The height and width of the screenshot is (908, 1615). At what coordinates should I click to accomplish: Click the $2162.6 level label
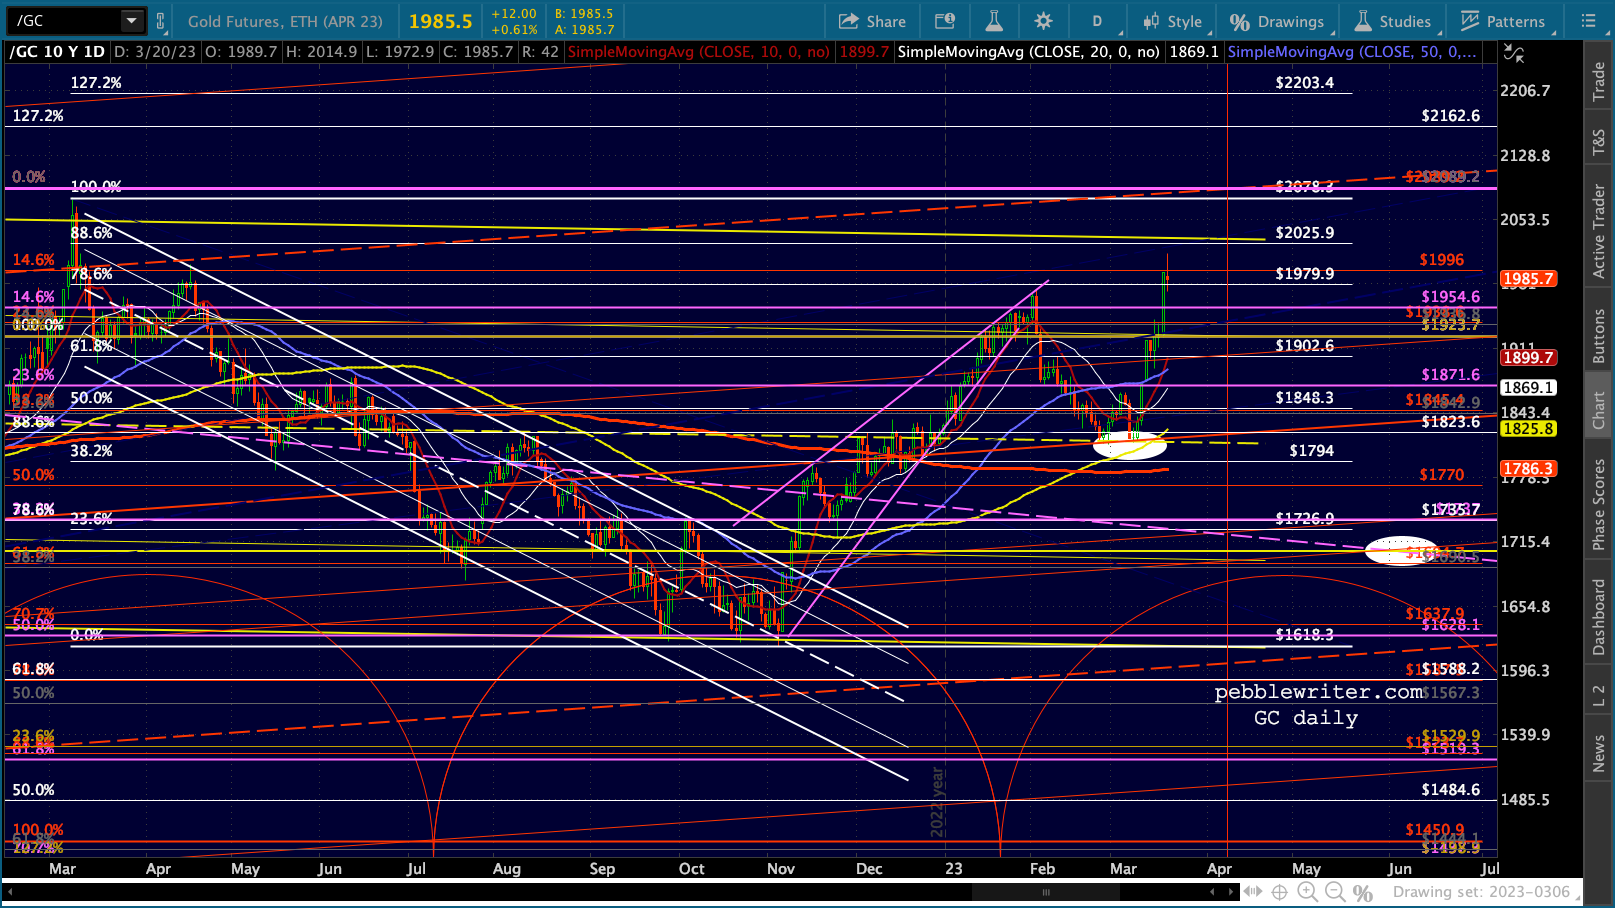point(1450,116)
